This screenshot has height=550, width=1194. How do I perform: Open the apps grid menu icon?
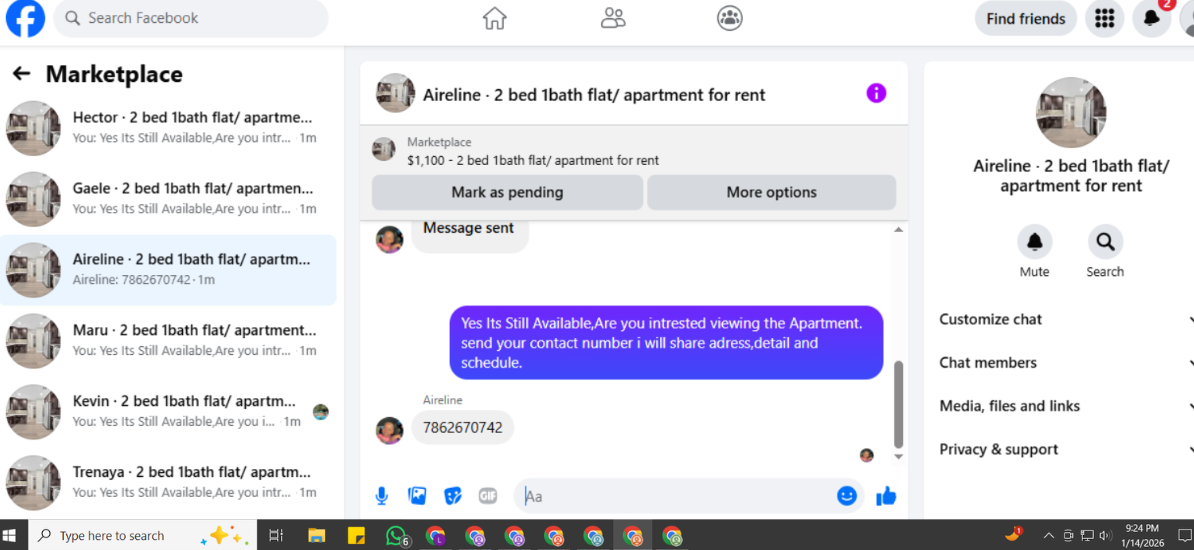click(1104, 18)
